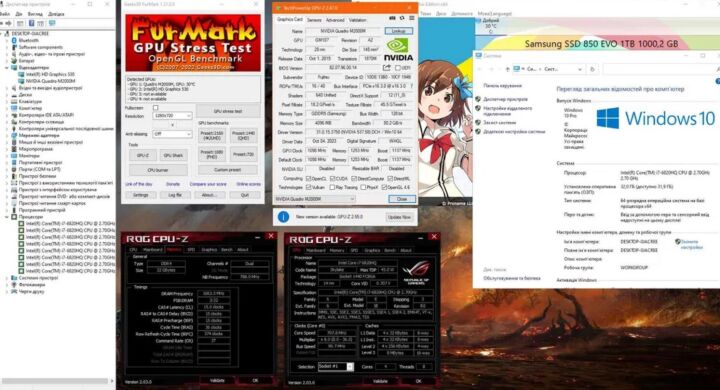Image resolution: width=720 pixels, height=390 pixels.
Task: Toggle Vulkan checkbox in GPU-Z
Action: click(x=309, y=187)
